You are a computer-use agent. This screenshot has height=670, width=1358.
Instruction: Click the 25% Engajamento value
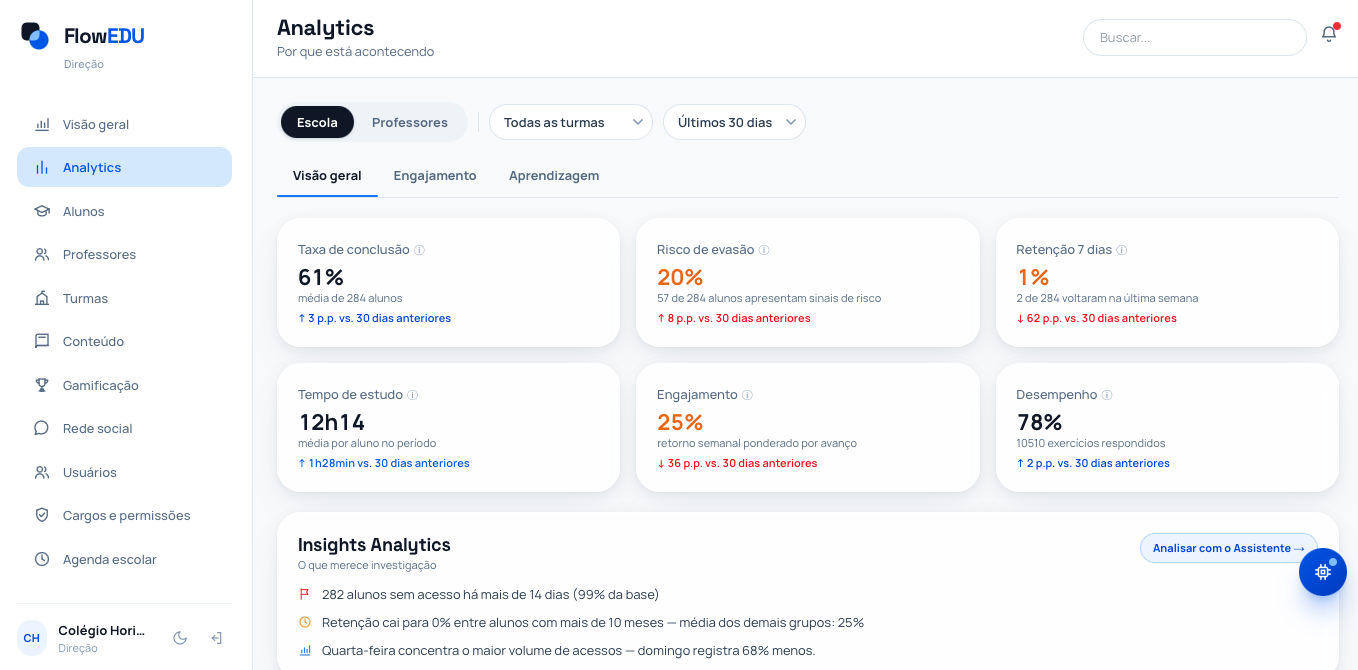point(680,422)
